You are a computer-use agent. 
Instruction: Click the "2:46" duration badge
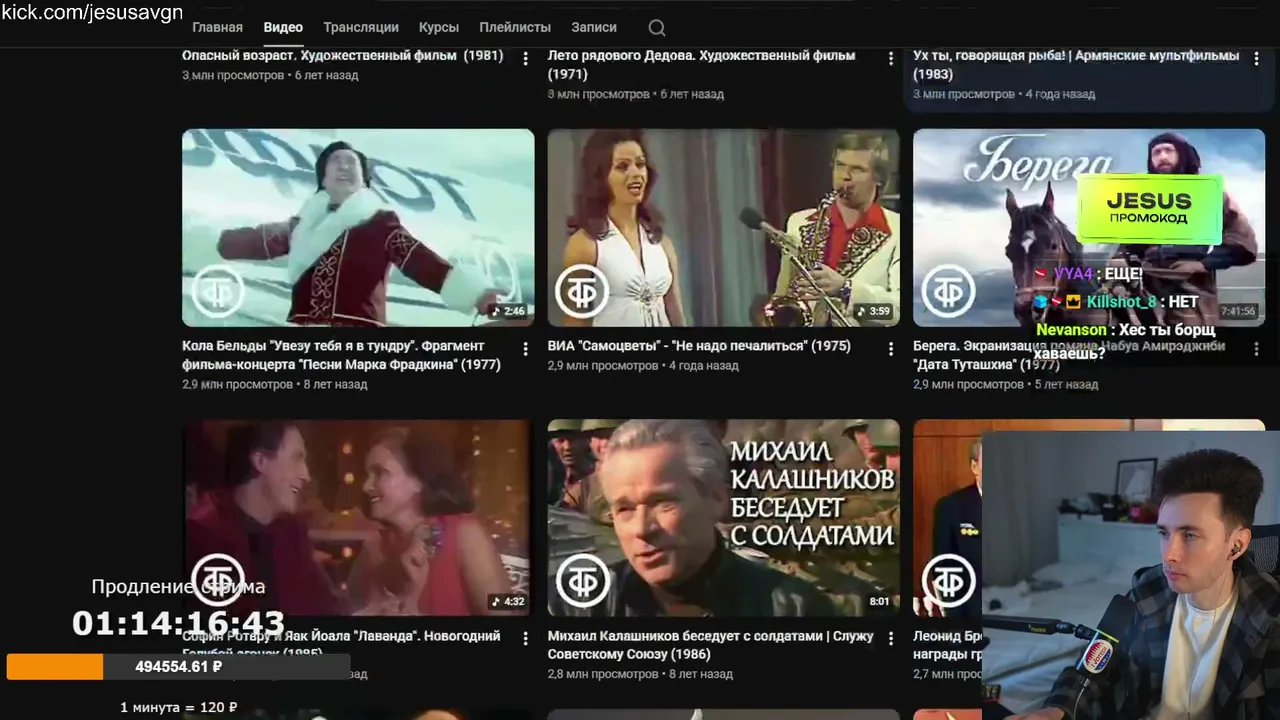pos(508,311)
